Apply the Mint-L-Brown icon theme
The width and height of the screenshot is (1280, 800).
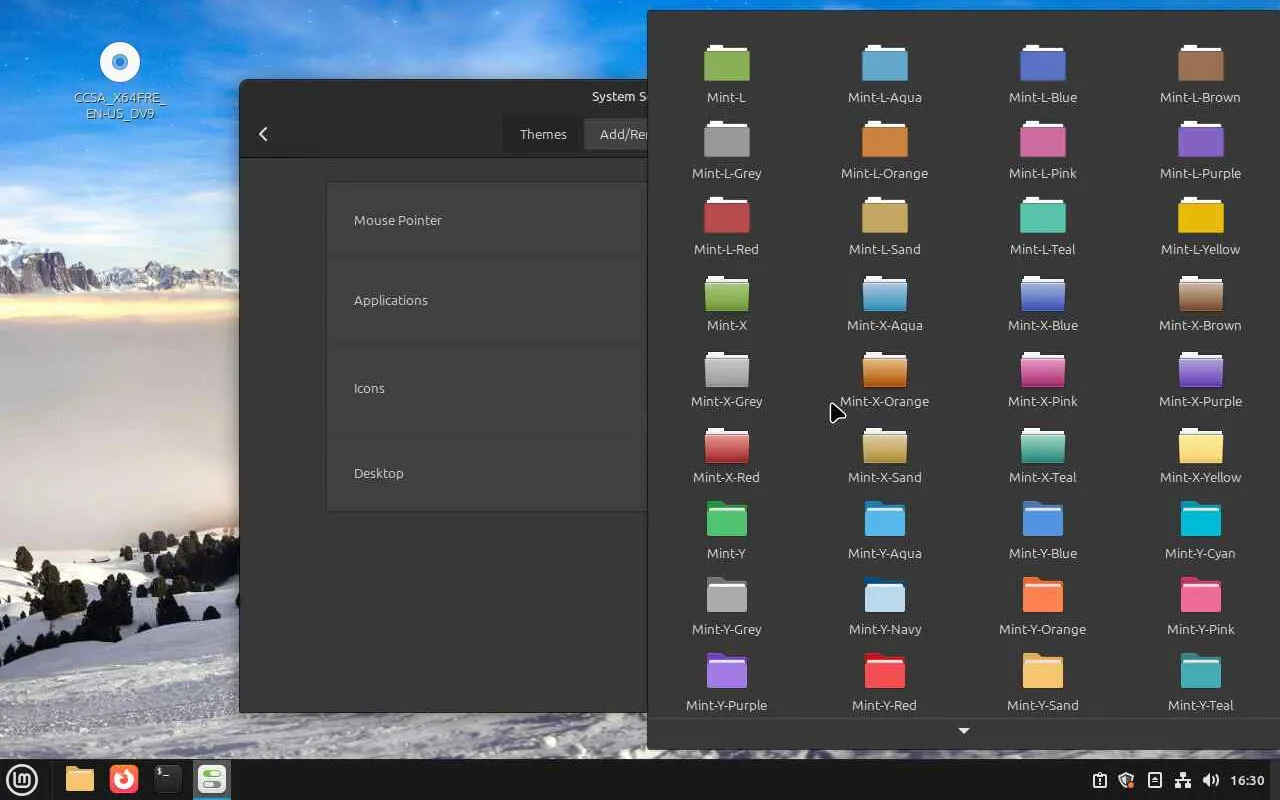click(x=1200, y=74)
